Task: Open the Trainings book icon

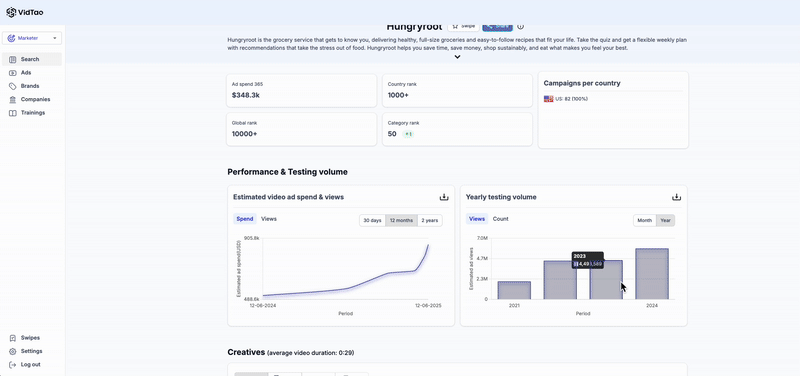Action: (x=13, y=113)
